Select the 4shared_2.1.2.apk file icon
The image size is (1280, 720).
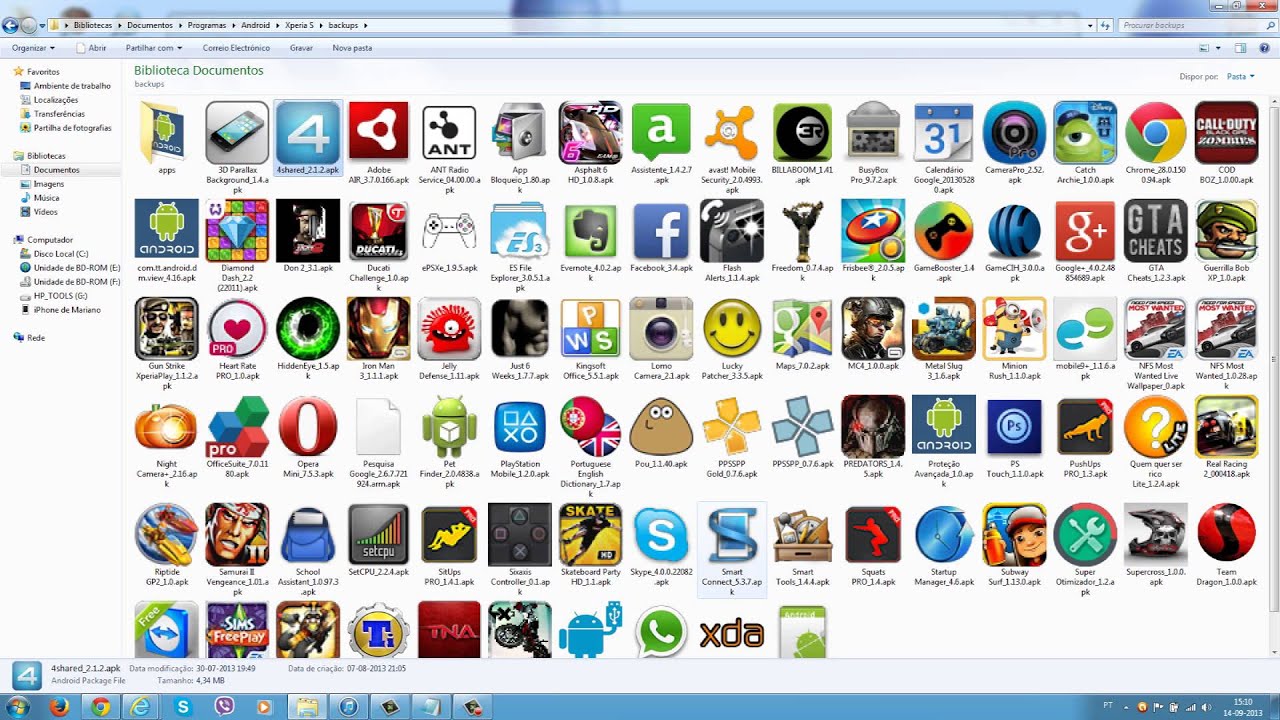pyautogui.click(x=309, y=132)
